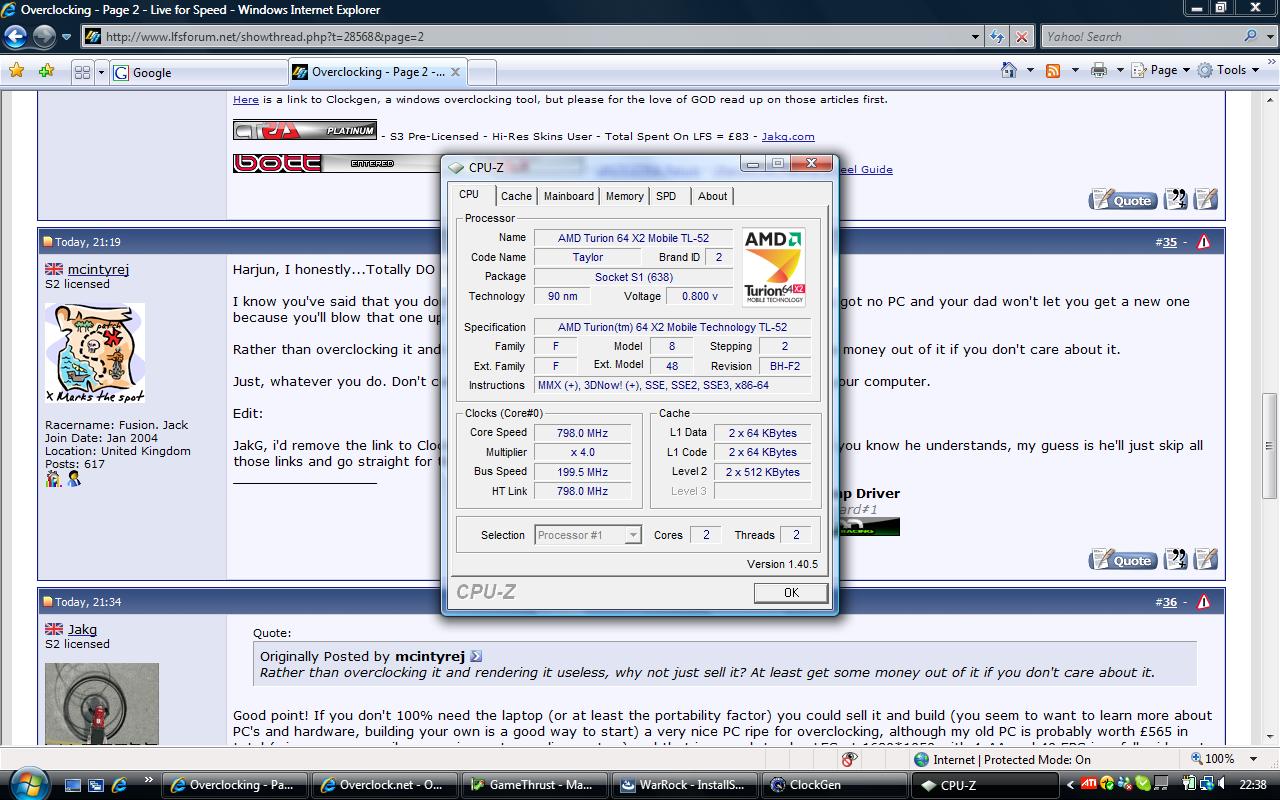The height and width of the screenshot is (800, 1280).
Task: Open the #35 post permalink
Action: pyautogui.click(x=1169, y=242)
